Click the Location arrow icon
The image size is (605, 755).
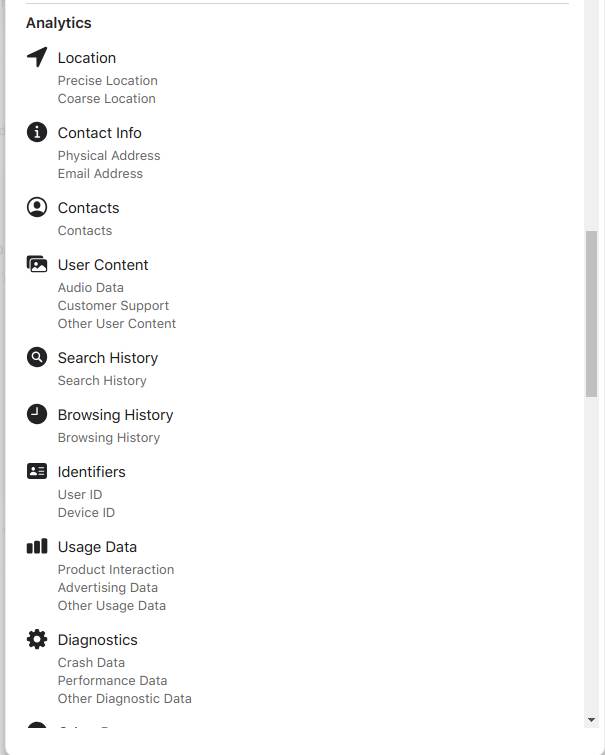pyautogui.click(x=37, y=57)
